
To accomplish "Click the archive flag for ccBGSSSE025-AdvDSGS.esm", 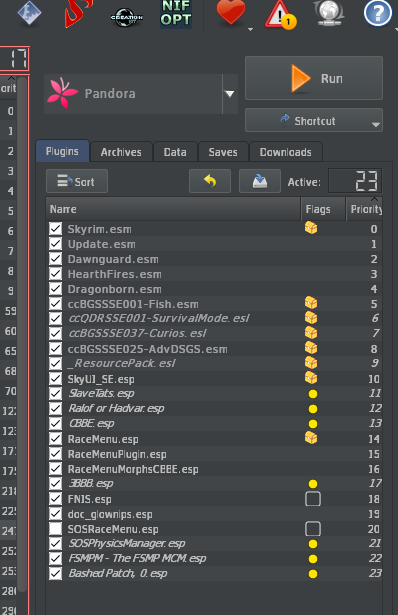I will 311,348.
